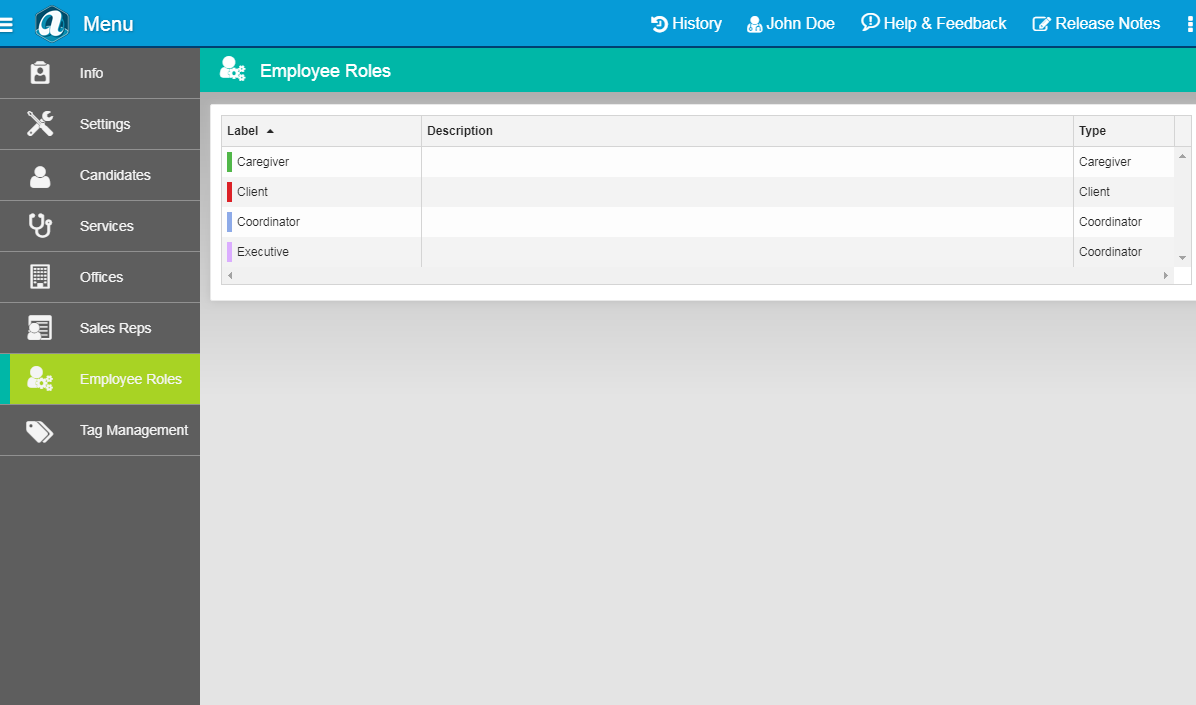Open Release Notes
1196x705 pixels.
(x=1096, y=24)
